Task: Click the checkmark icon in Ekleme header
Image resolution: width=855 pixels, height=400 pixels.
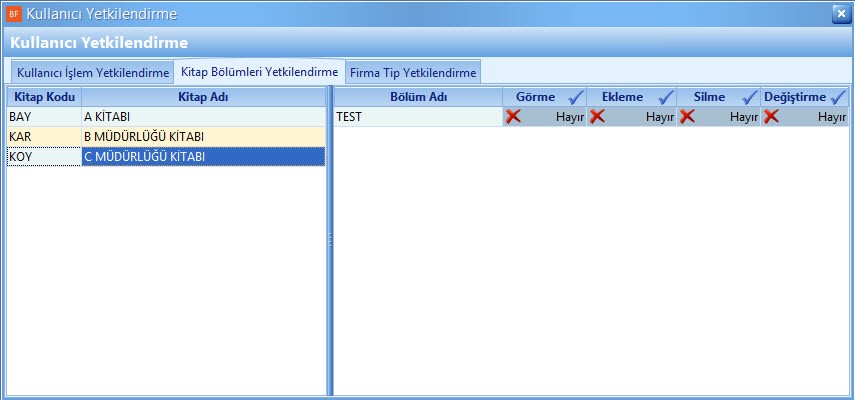Action: [x=665, y=97]
